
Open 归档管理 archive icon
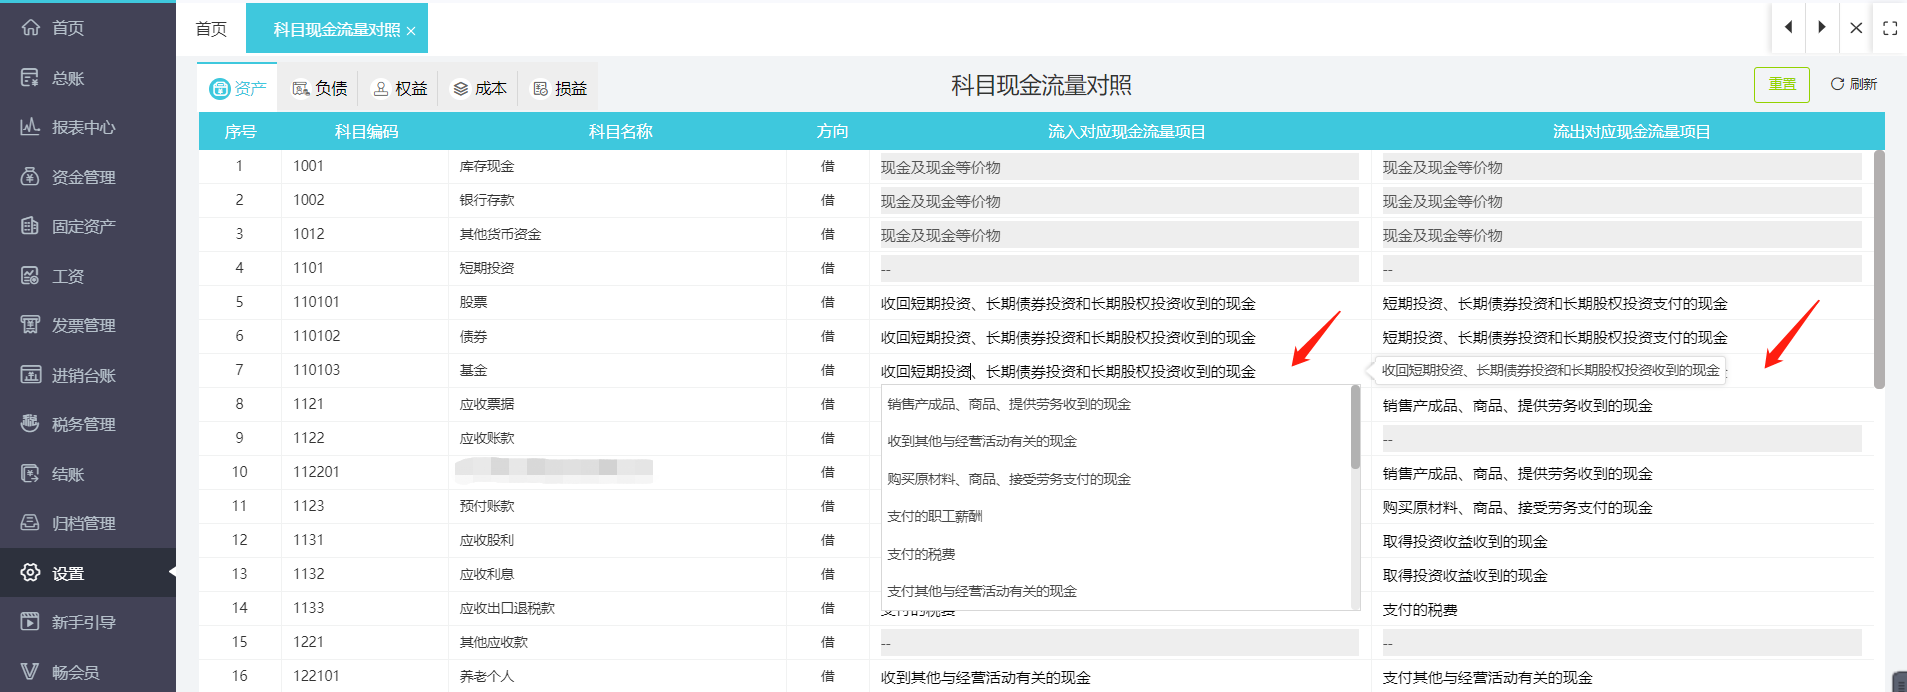tap(30, 523)
